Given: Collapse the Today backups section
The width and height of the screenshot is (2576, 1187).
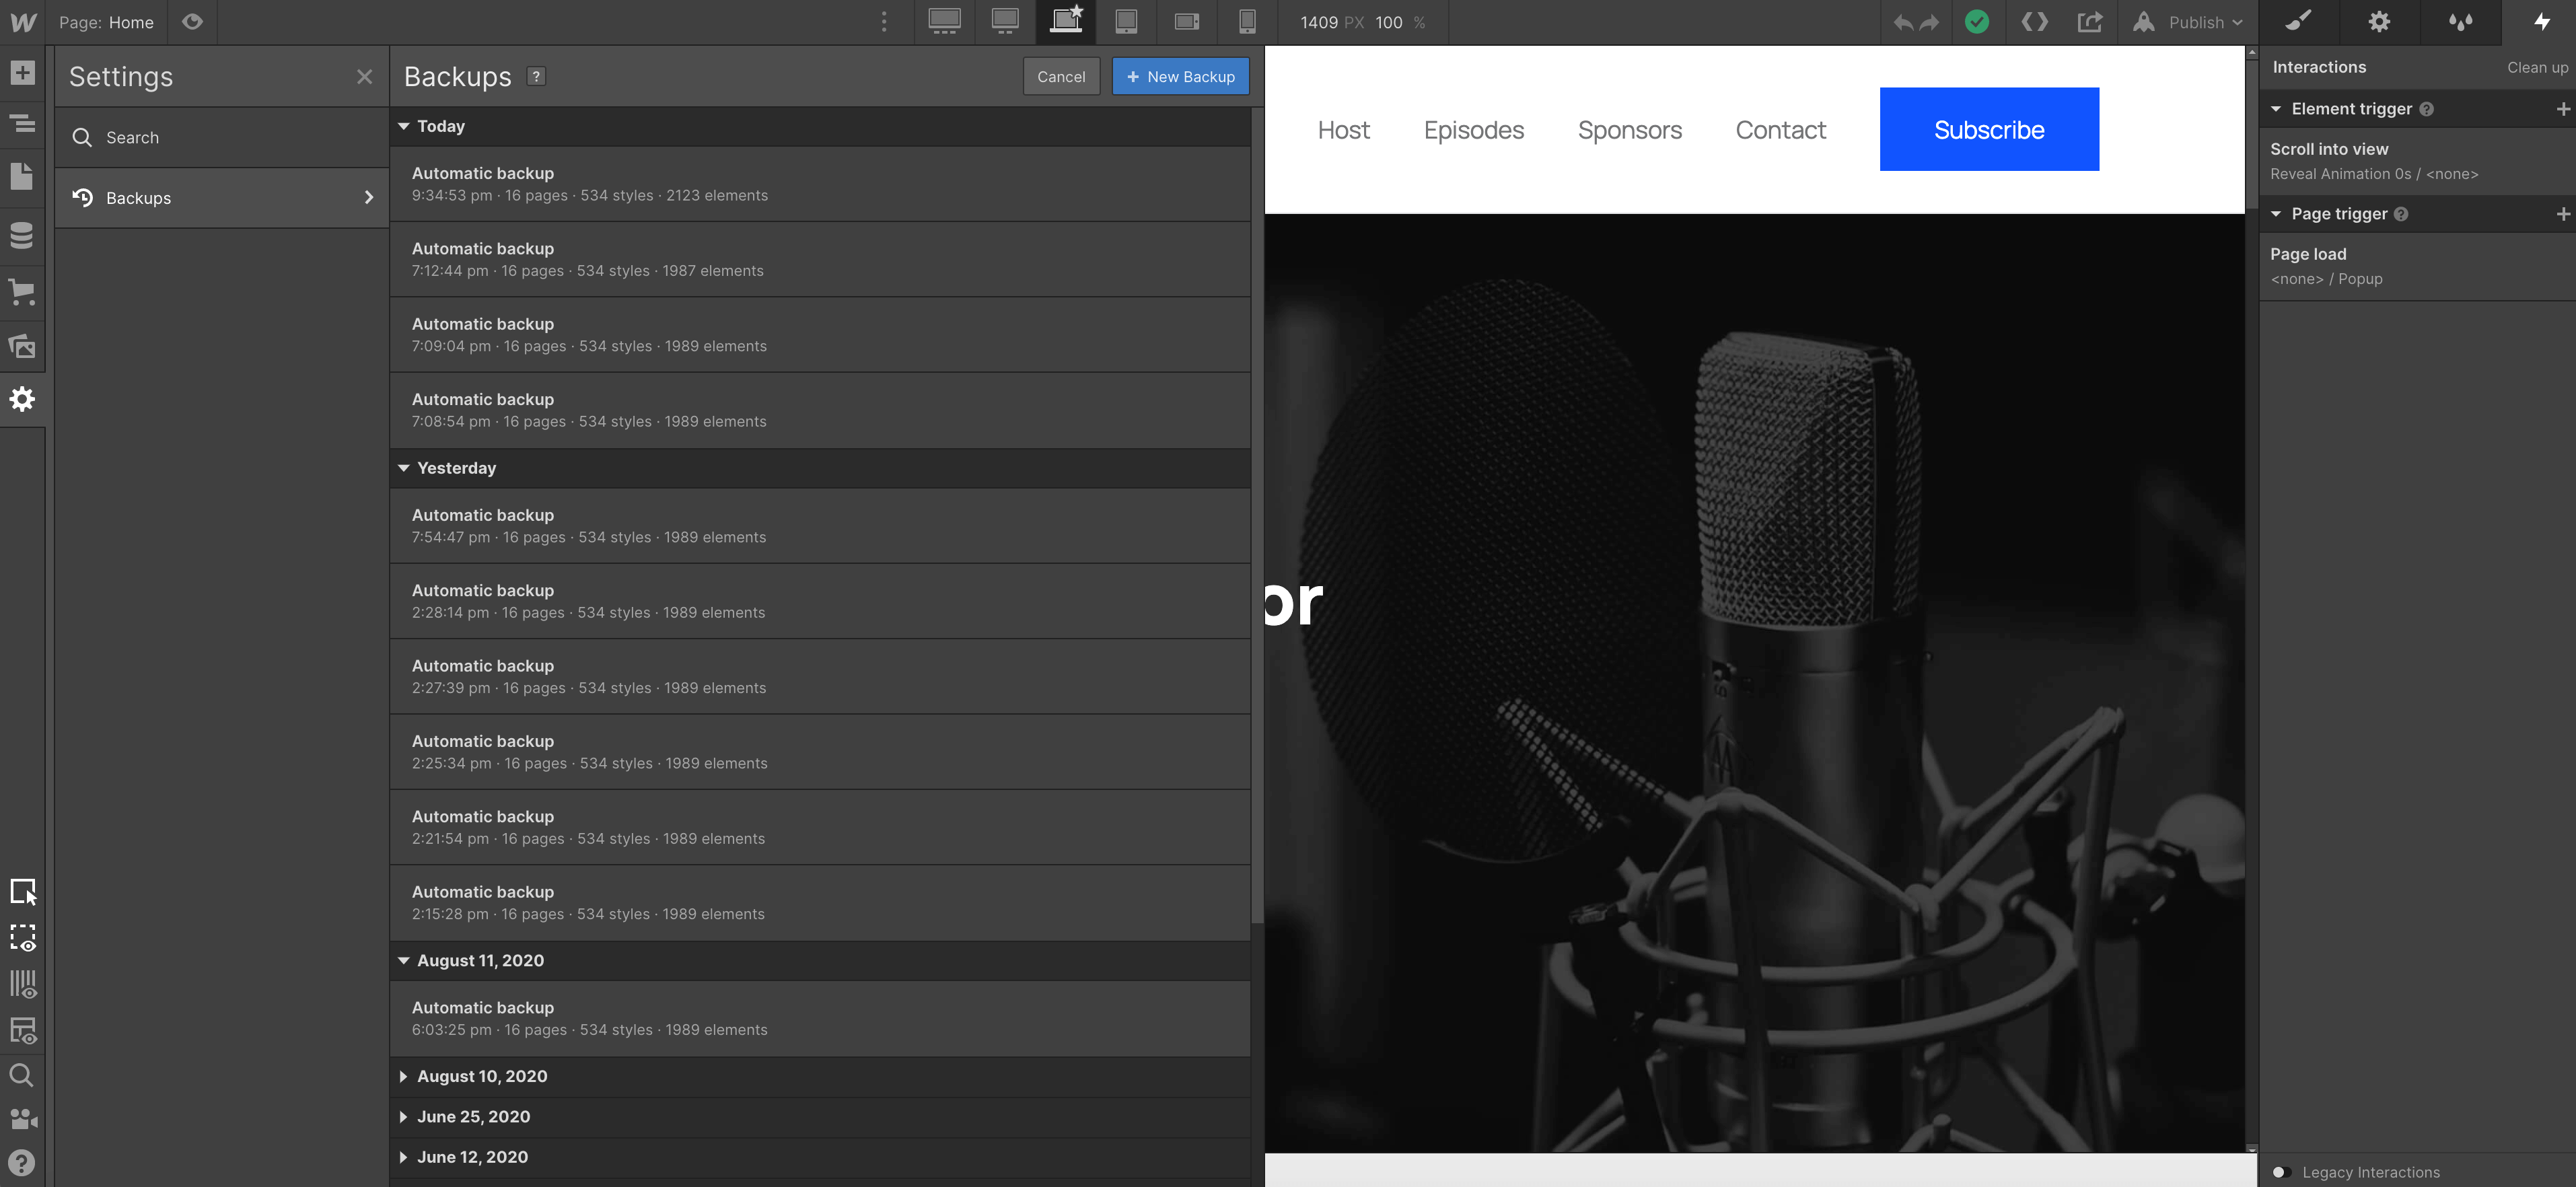Looking at the screenshot, I should click(x=404, y=126).
